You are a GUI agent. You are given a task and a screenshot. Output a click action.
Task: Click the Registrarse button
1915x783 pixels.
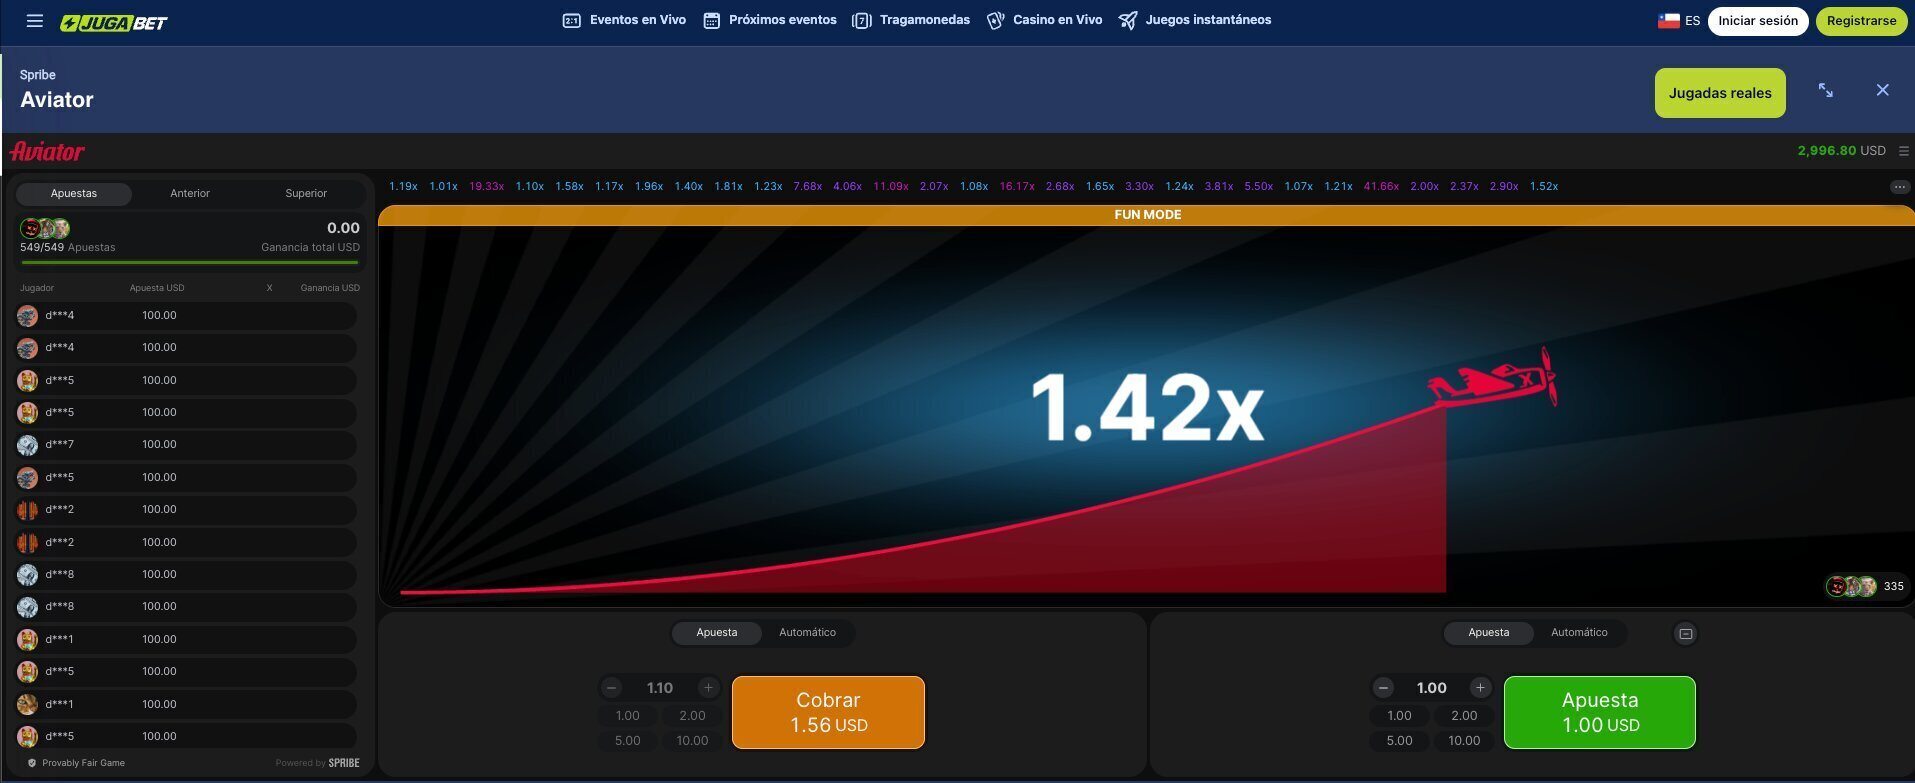point(1861,20)
